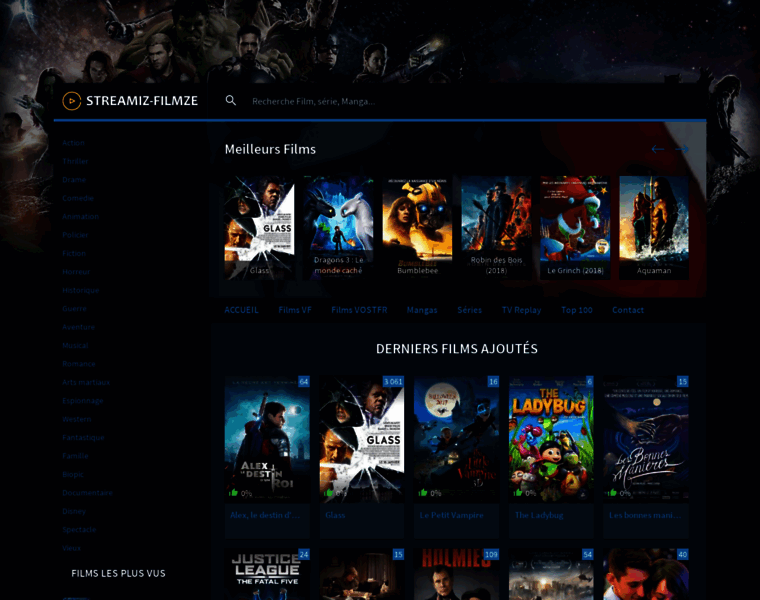760x600 pixels.
Task: Open Glass poster in Meilleurs Films carousel
Action: pyautogui.click(x=259, y=228)
